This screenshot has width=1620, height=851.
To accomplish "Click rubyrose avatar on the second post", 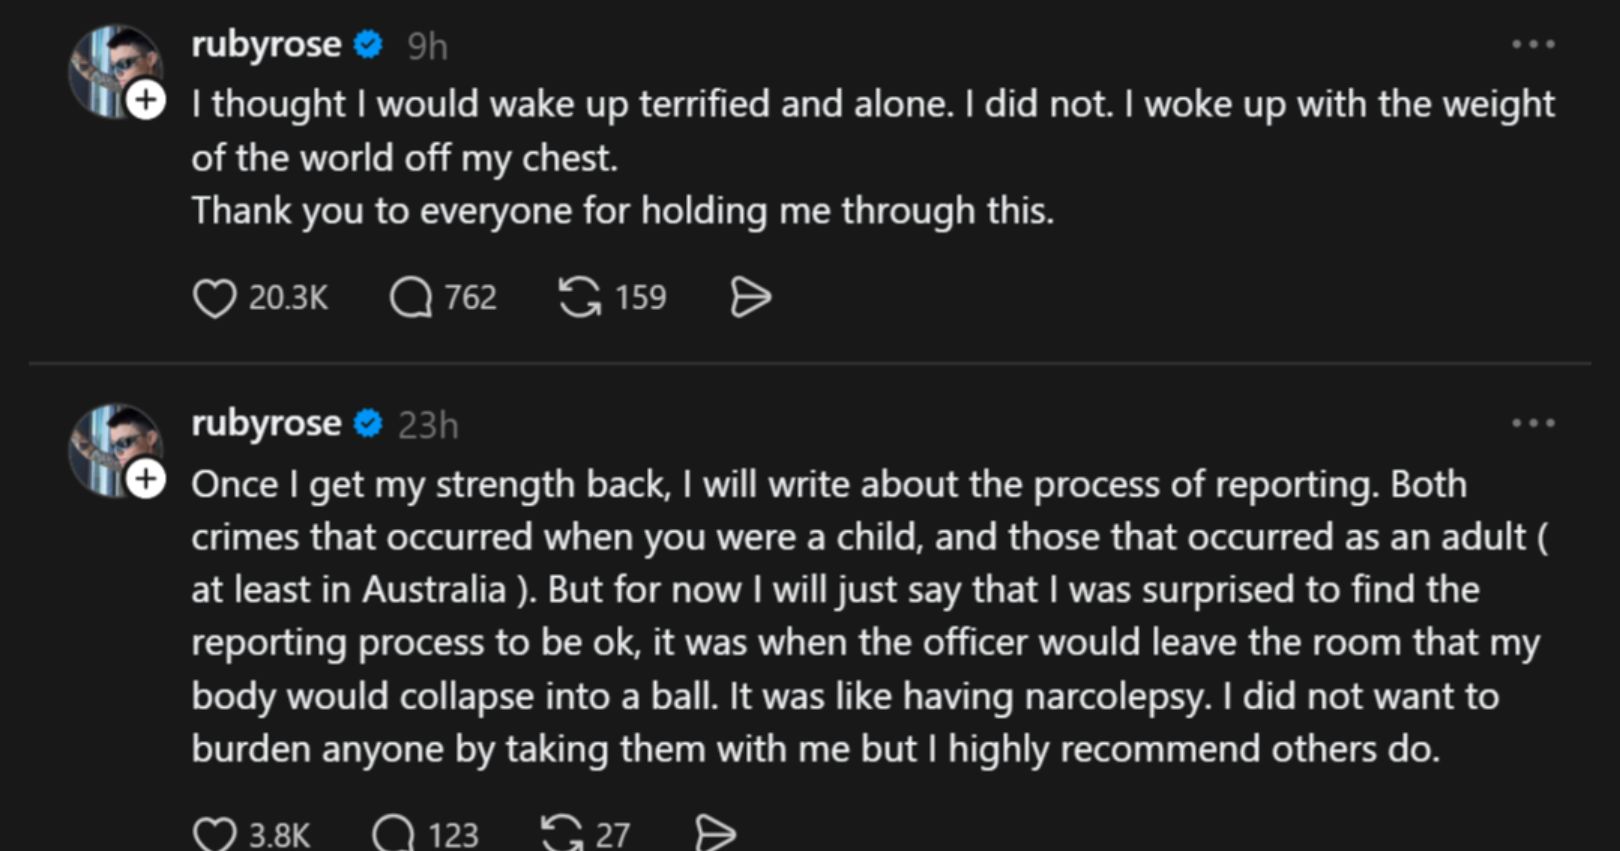I will 110,446.
